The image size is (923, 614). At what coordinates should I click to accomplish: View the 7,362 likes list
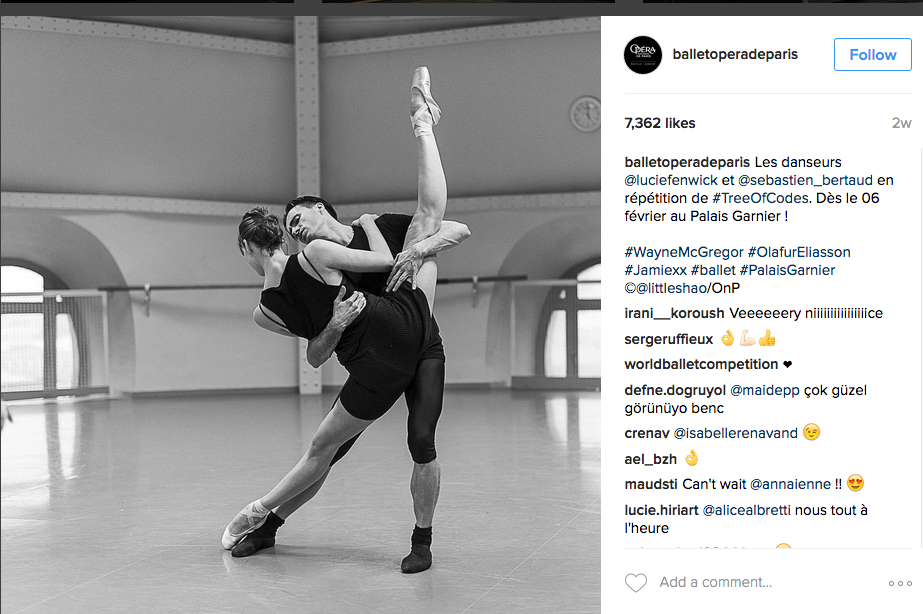click(660, 123)
